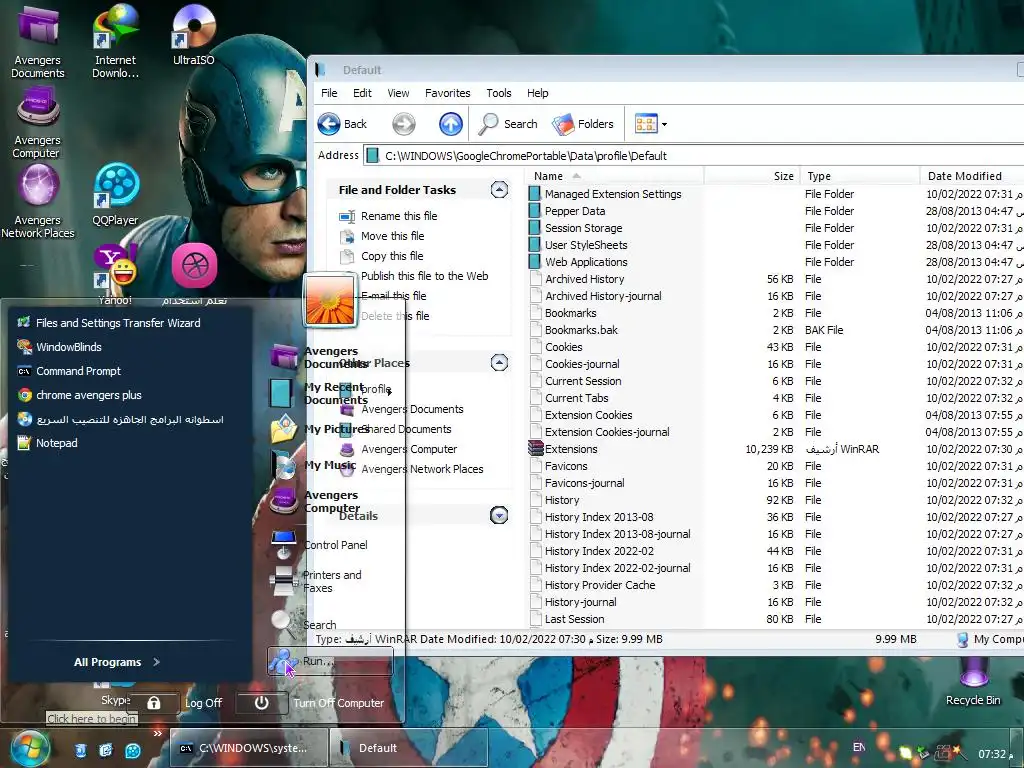The width and height of the screenshot is (1024, 768).
Task: Switch to Default window taskbar button
Action: point(408,748)
